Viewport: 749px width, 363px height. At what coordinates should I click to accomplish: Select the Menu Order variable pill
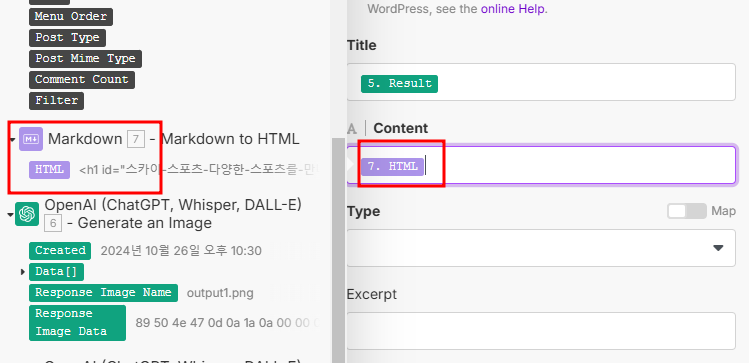(71, 17)
